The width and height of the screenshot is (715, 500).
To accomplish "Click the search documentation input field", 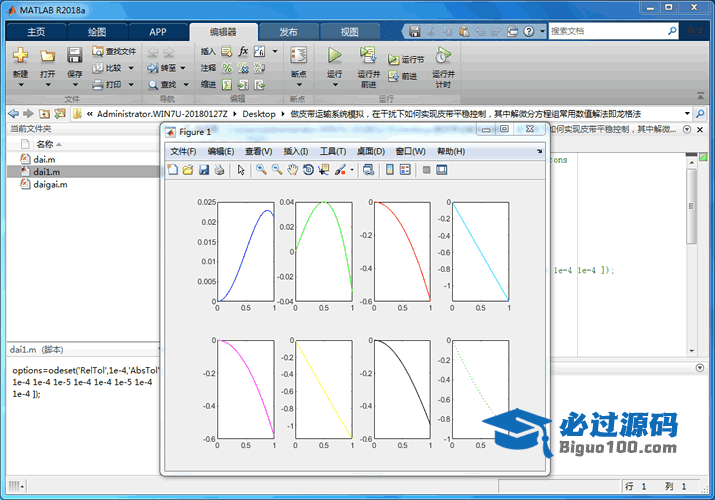I will coord(608,31).
